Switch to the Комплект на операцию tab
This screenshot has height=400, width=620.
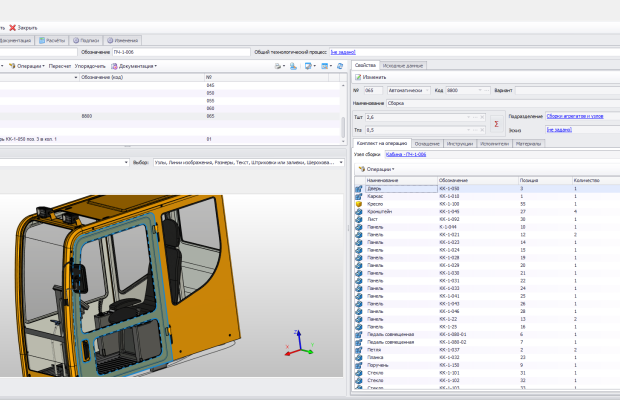382,143
